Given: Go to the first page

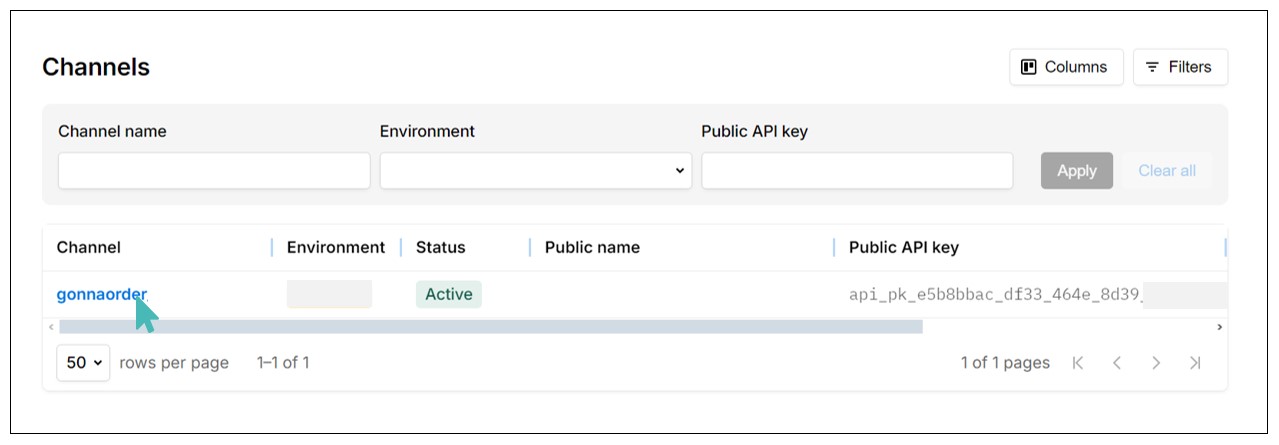Looking at the screenshot, I should (1077, 363).
